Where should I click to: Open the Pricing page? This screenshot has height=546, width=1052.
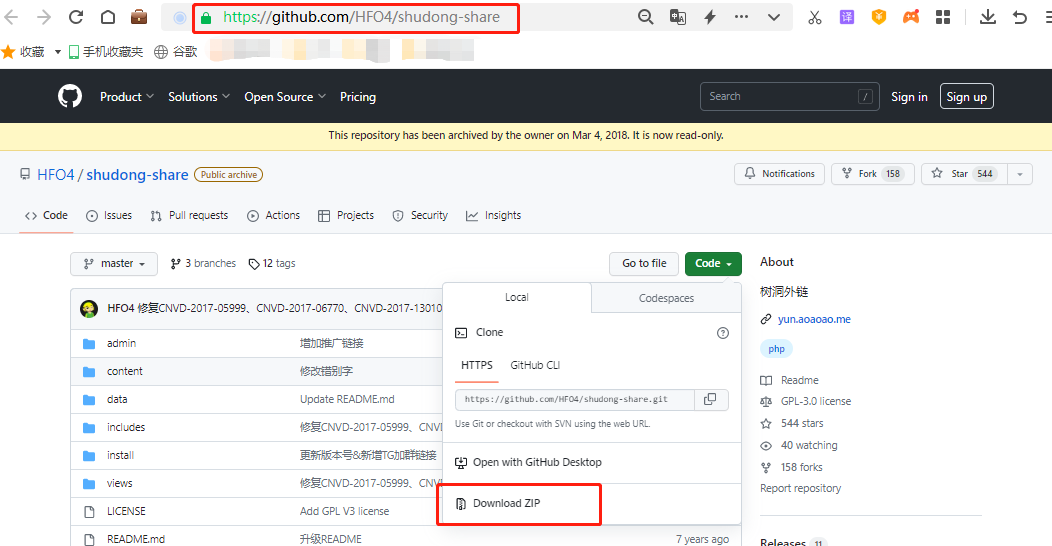358,97
